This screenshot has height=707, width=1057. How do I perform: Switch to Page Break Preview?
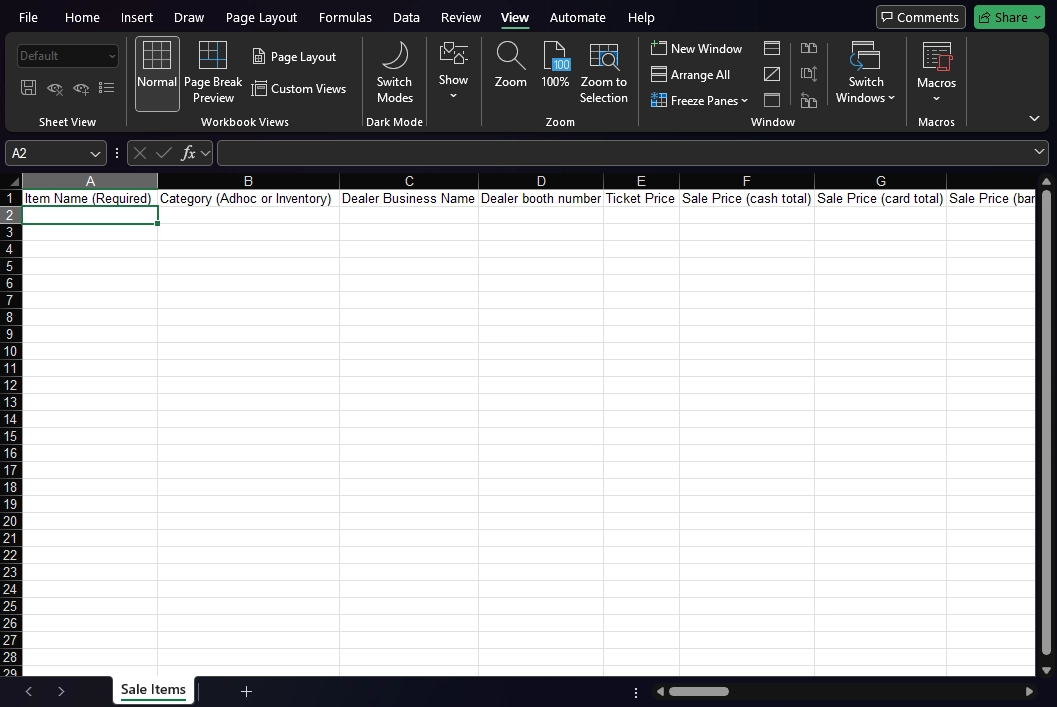pyautogui.click(x=213, y=73)
